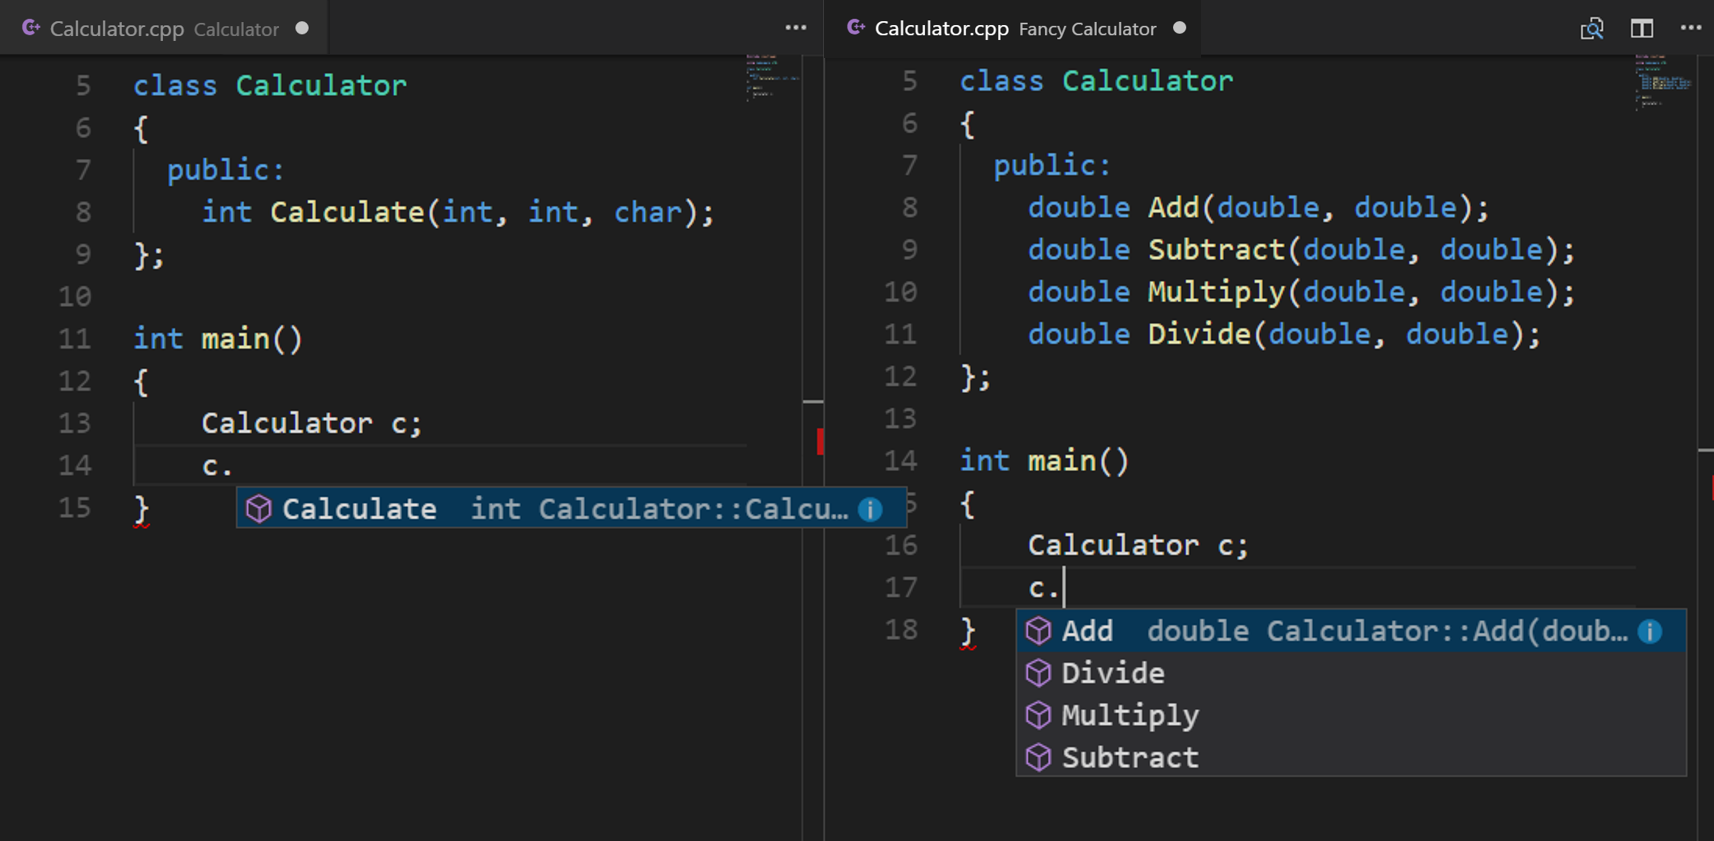Choose Multiply from the suggestion list
The image size is (1714, 841).
[x=1351, y=715]
